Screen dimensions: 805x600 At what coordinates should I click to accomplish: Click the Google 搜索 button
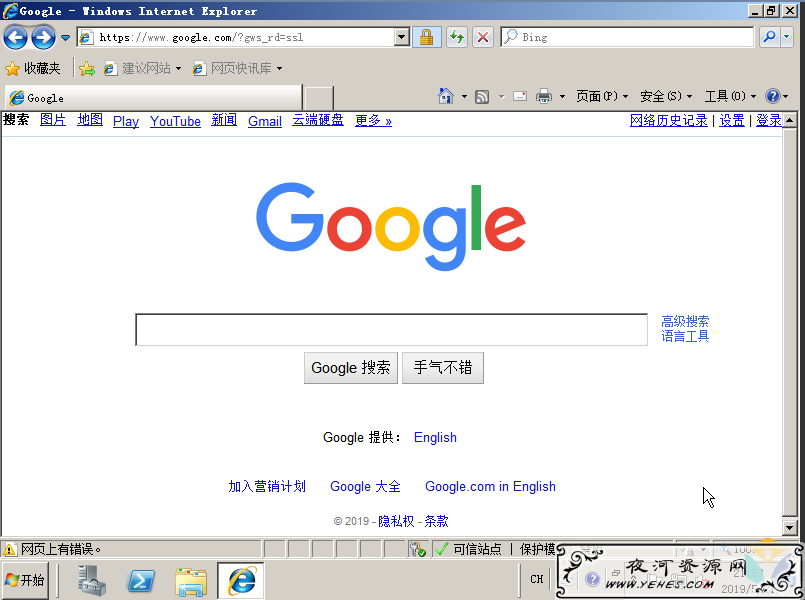351,367
